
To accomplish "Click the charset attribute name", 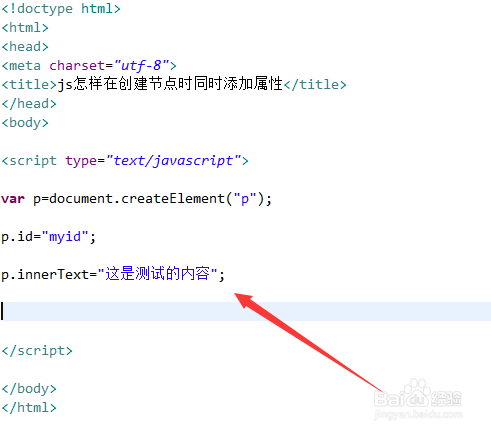I will (77, 66).
